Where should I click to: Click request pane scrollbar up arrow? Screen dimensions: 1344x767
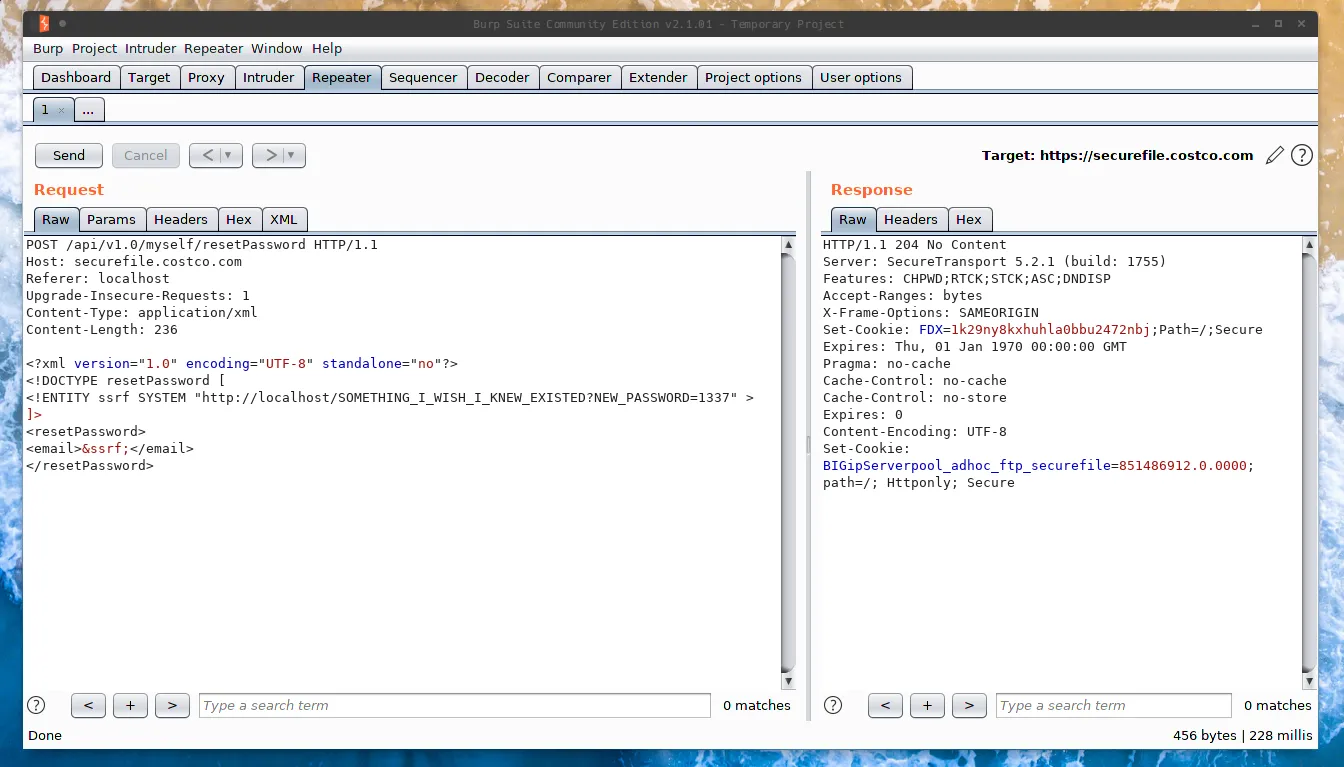pos(788,245)
